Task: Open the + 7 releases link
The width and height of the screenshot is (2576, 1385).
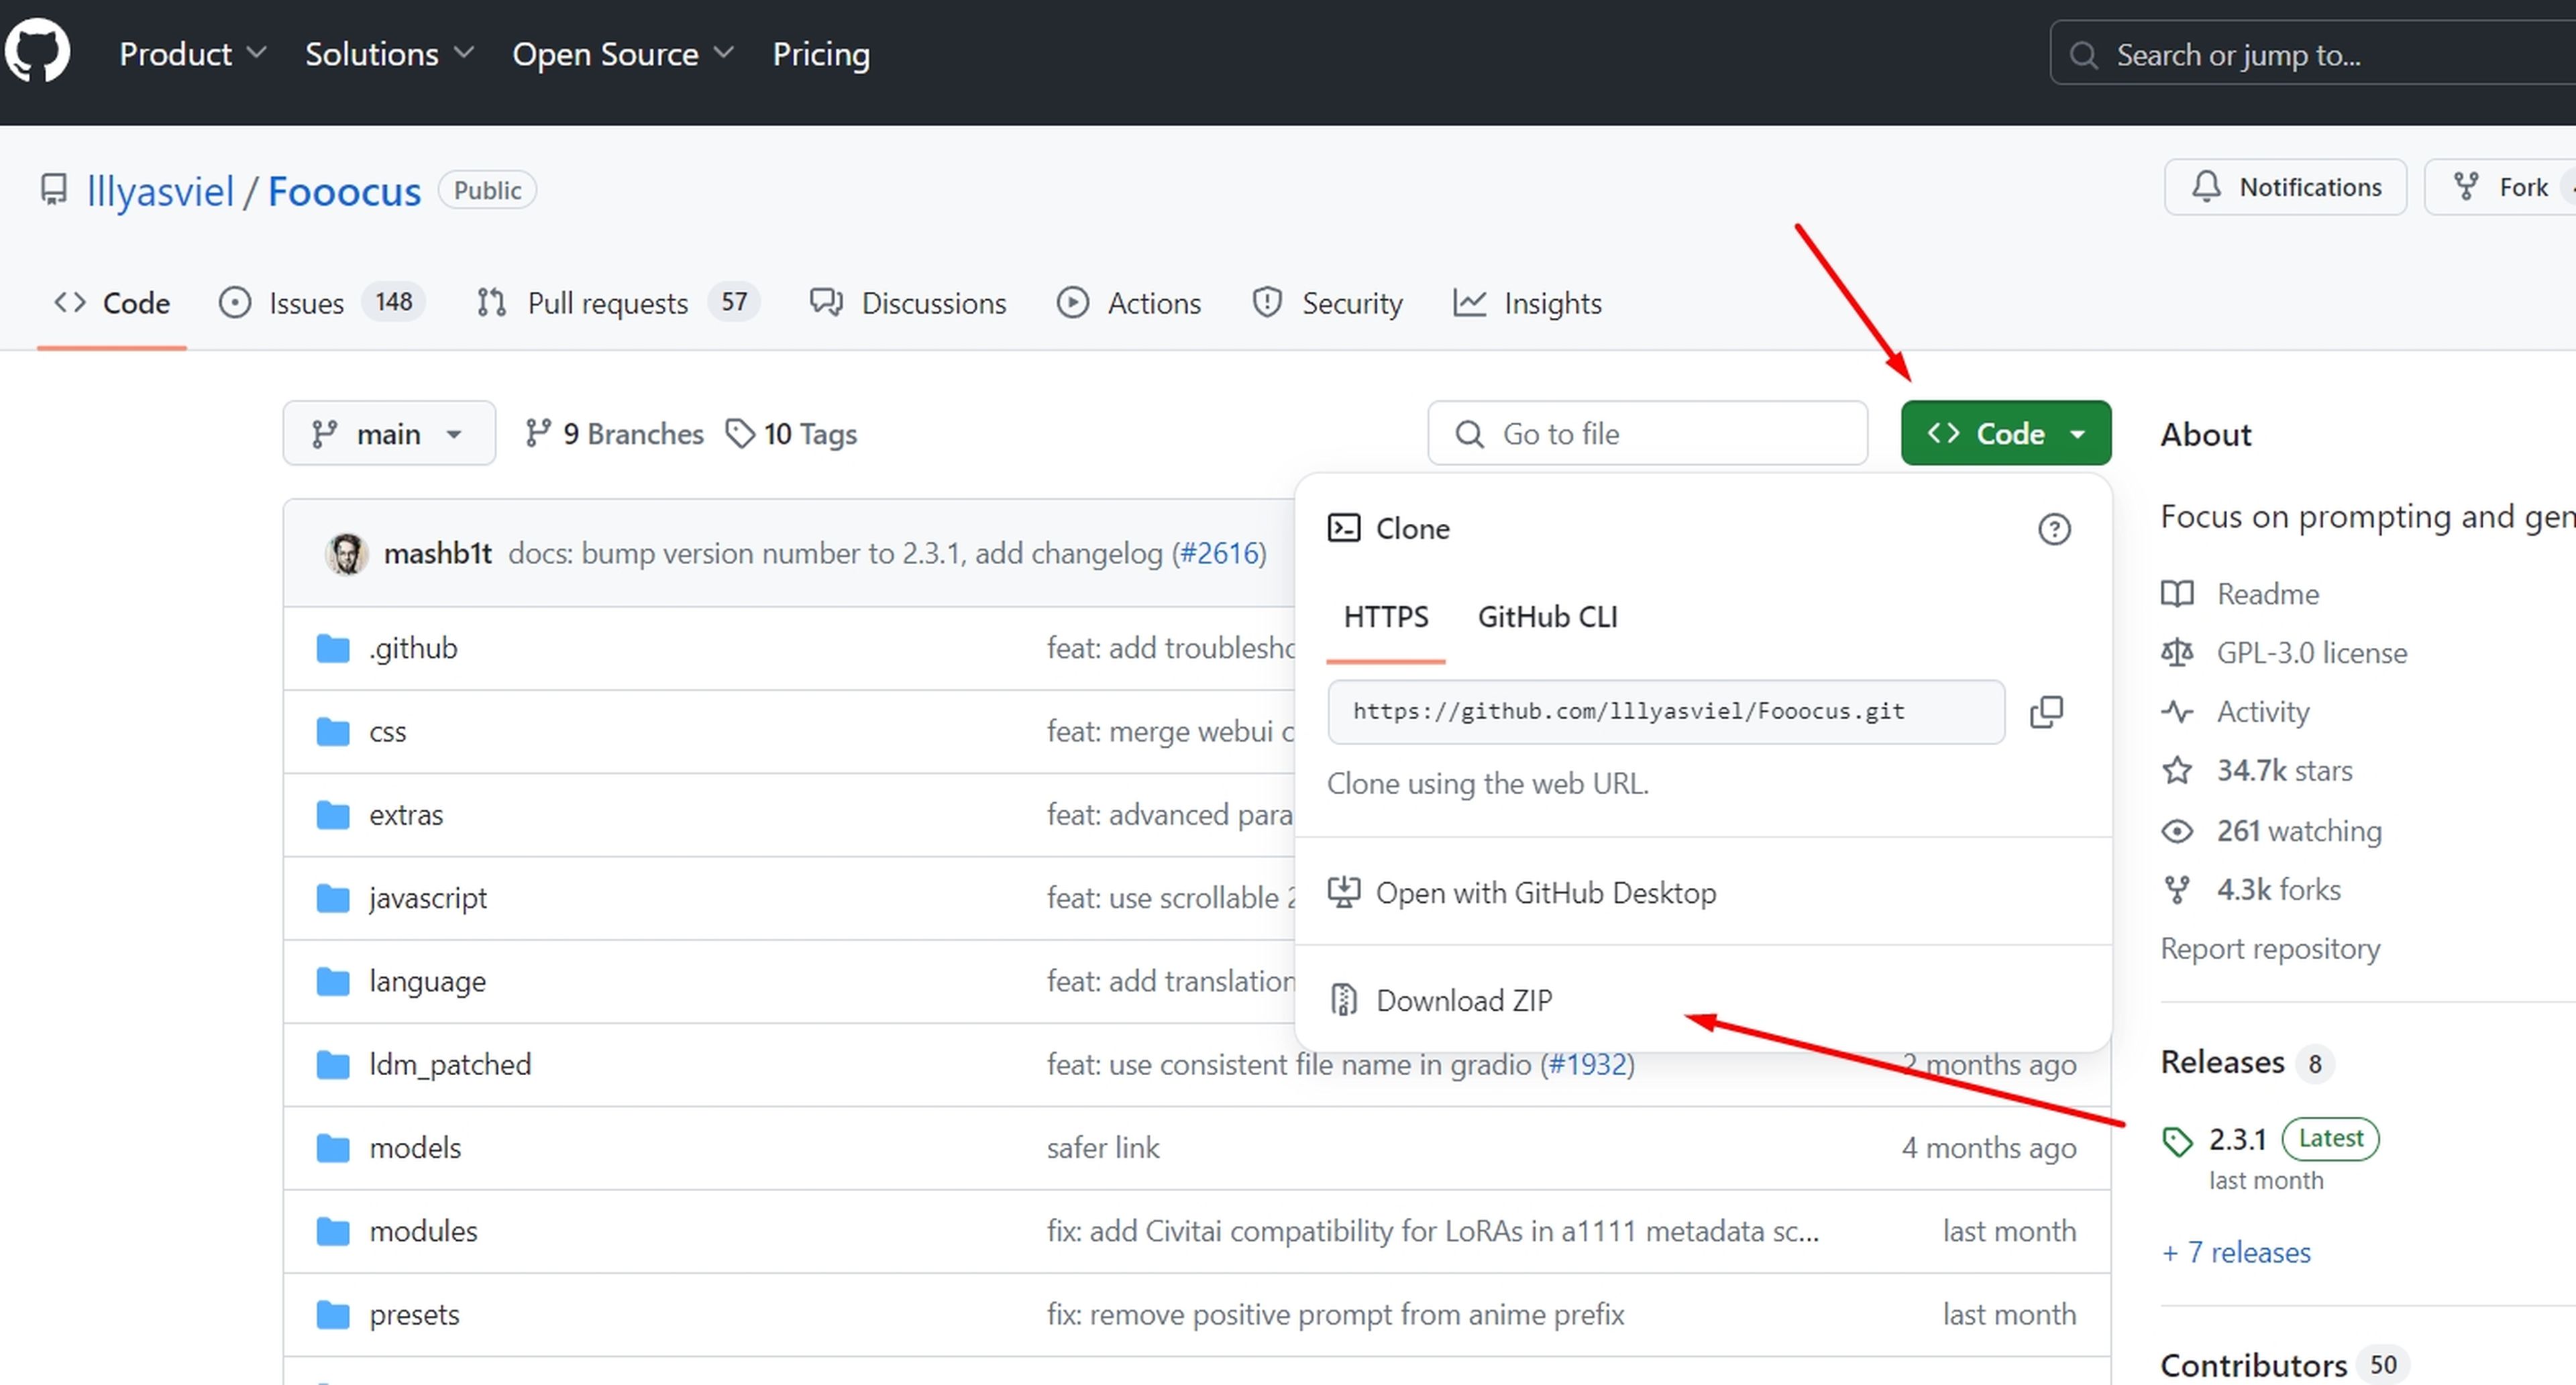Action: 2236,1252
